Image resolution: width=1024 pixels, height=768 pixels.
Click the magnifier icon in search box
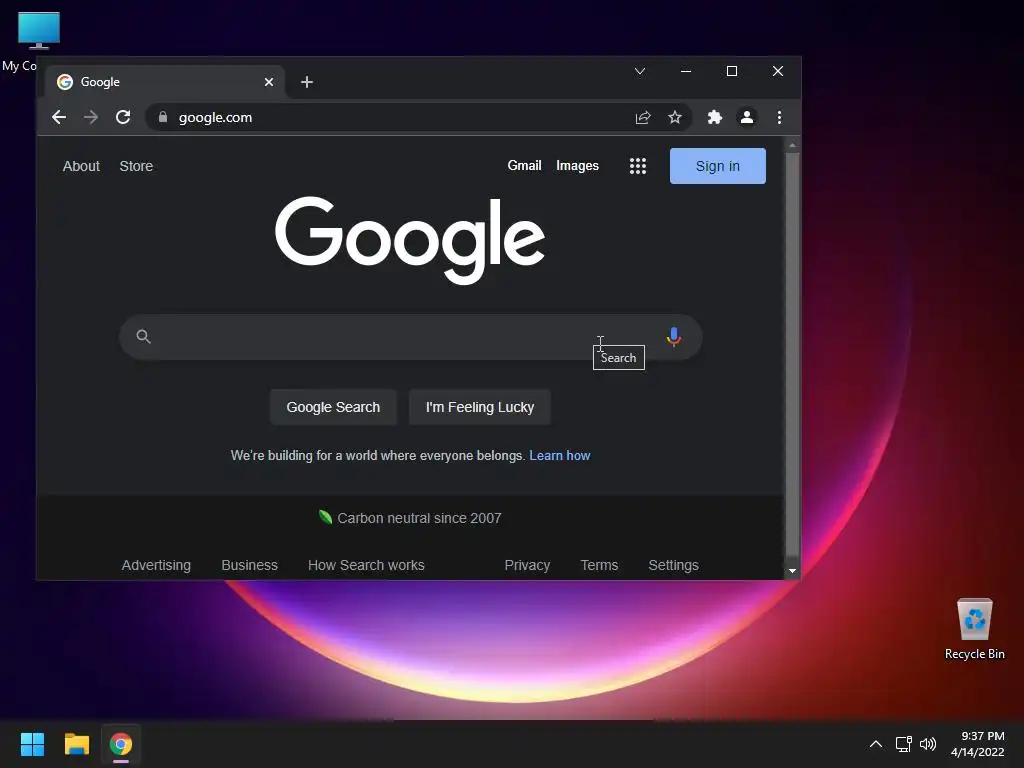pyautogui.click(x=144, y=336)
